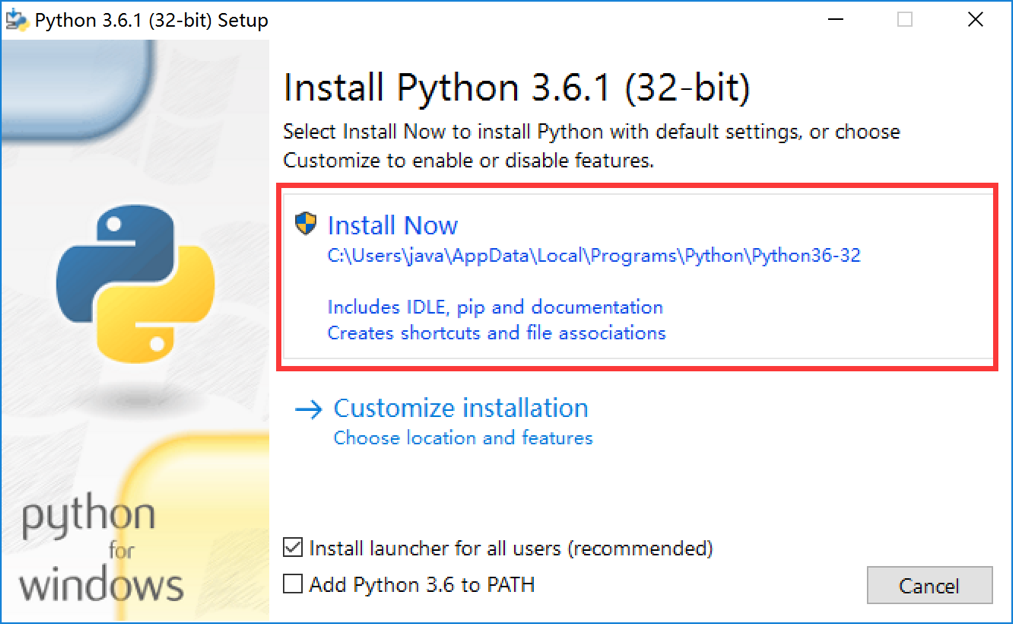Click the setup window title text
The width and height of the screenshot is (1013, 624).
click(150, 18)
